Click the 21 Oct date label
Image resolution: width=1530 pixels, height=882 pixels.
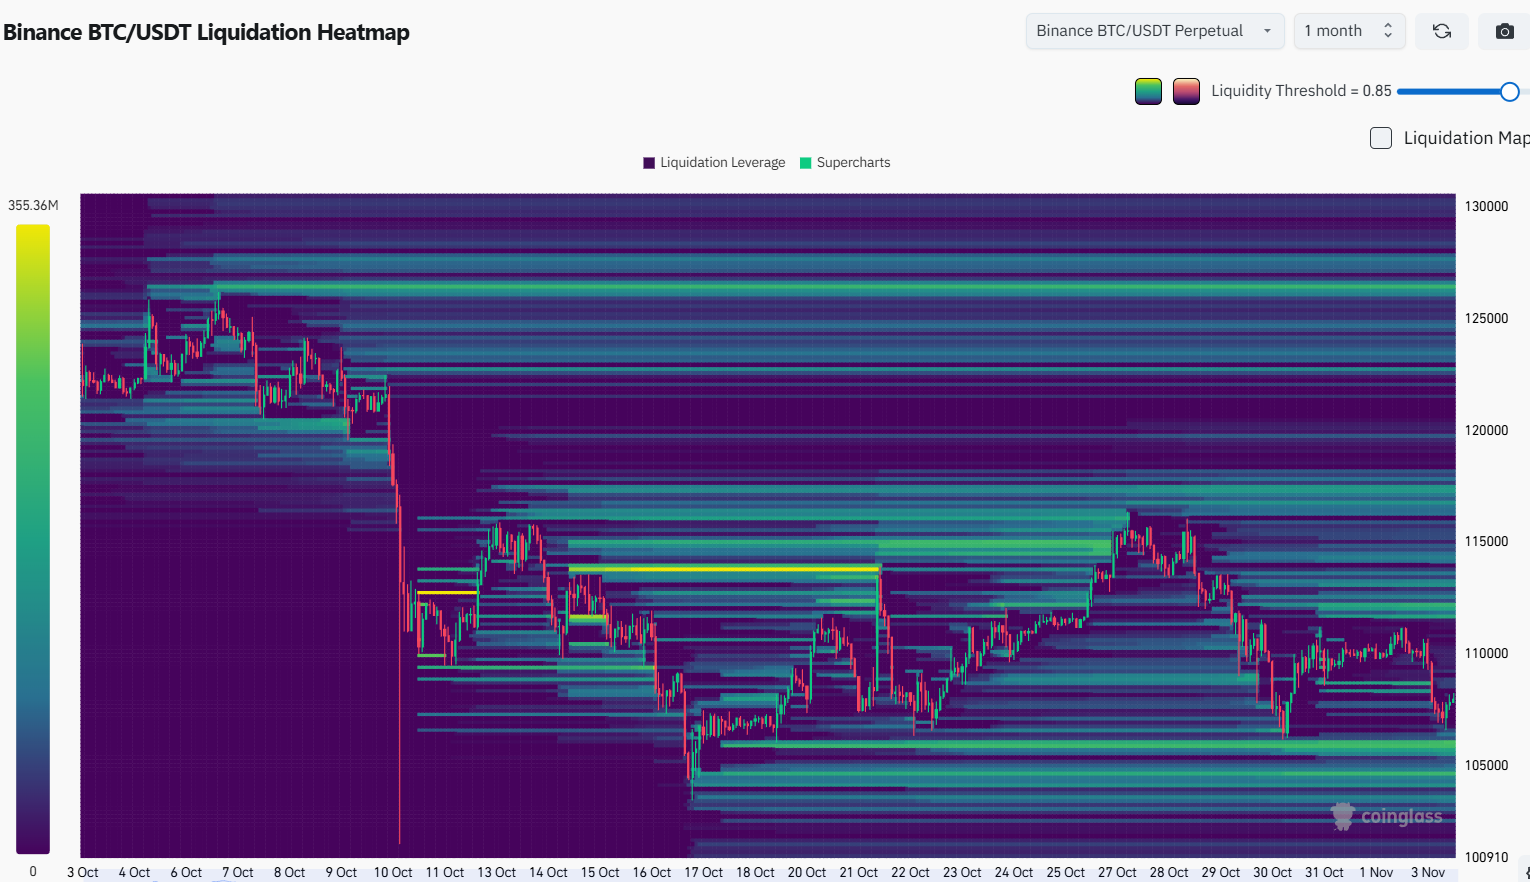click(858, 872)
